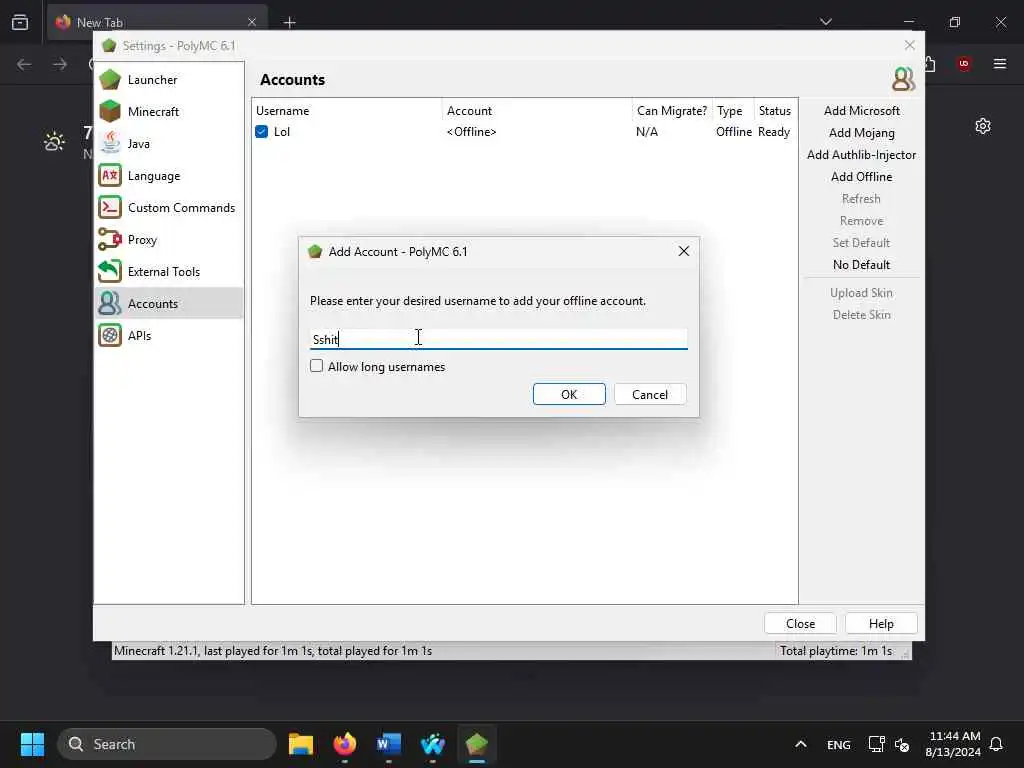Click the muted volume tray icon
Viewport: 1024px width, 768px height.
coord(902,744)
